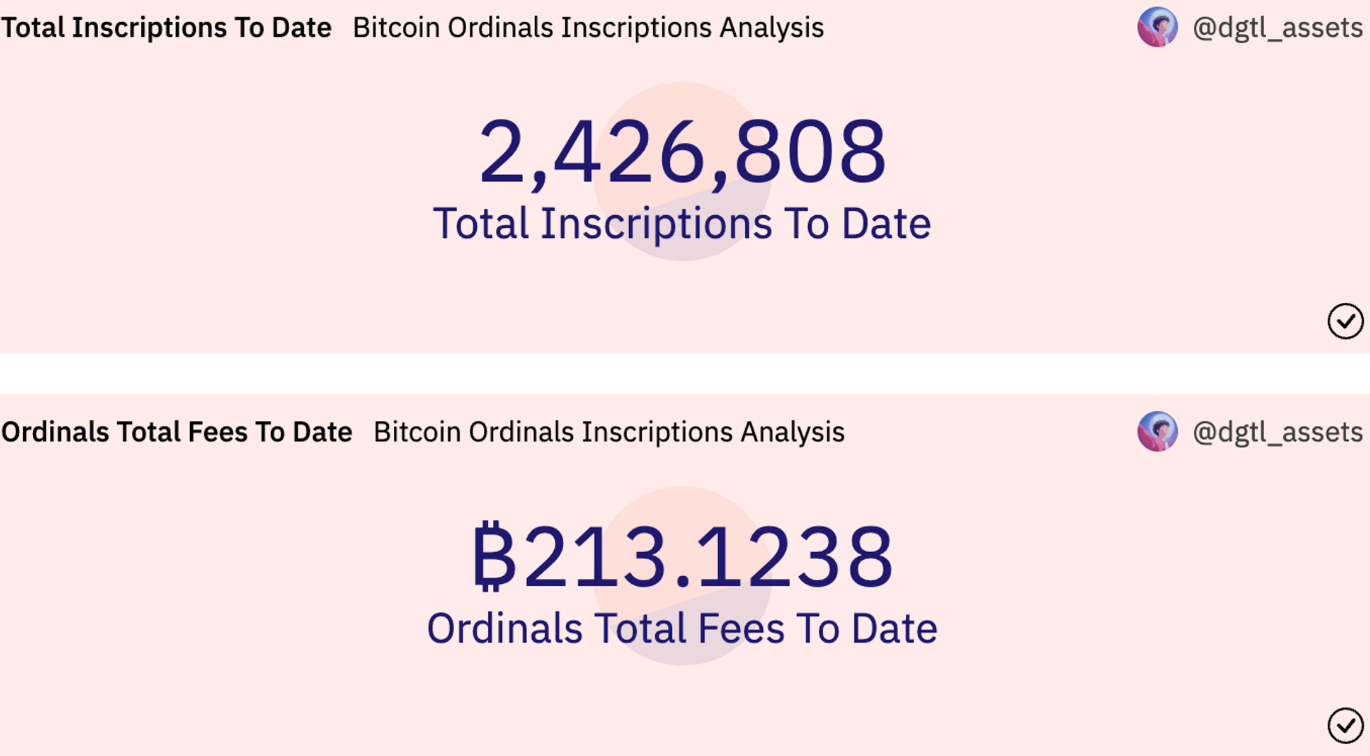
Task: Select the 213.1238 fees value
Action: tap(708, 556)
